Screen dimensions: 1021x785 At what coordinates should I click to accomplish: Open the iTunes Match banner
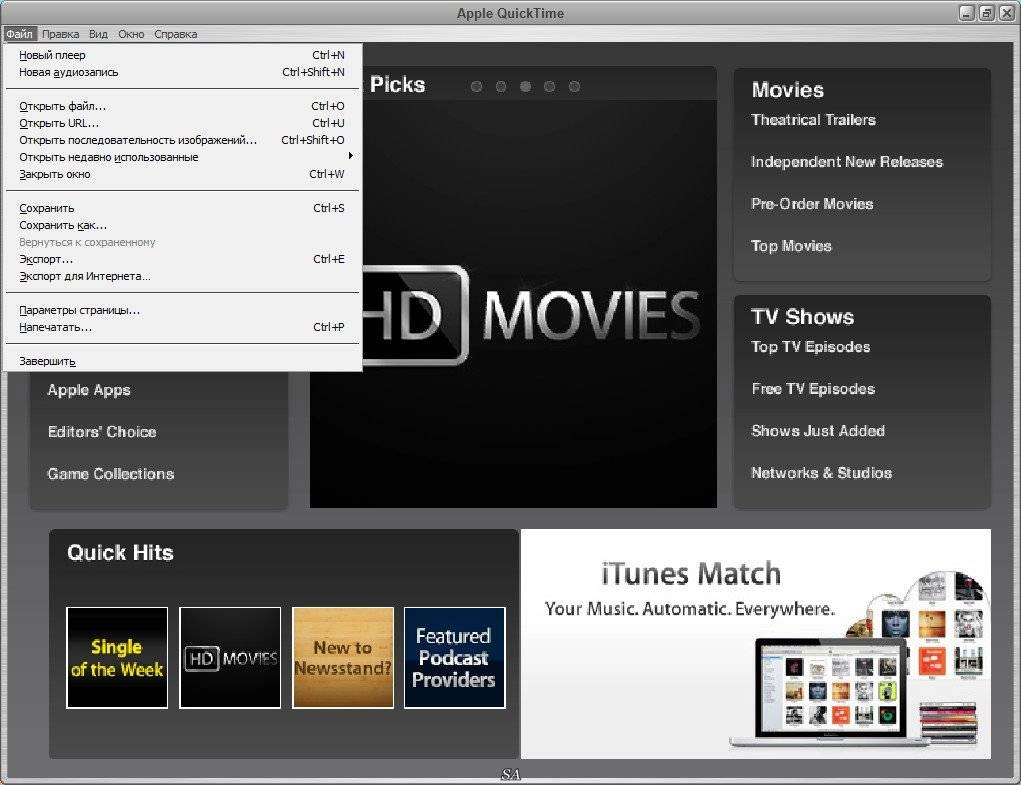tap(756, 644)
